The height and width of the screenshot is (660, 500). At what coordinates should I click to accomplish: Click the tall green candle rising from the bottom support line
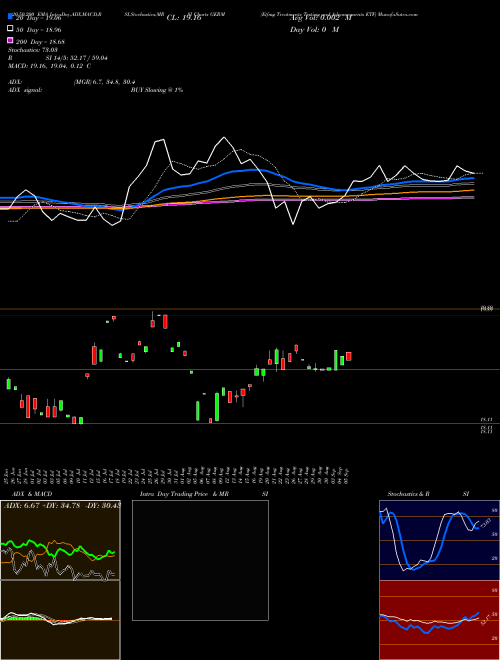[x=217, y=407]
